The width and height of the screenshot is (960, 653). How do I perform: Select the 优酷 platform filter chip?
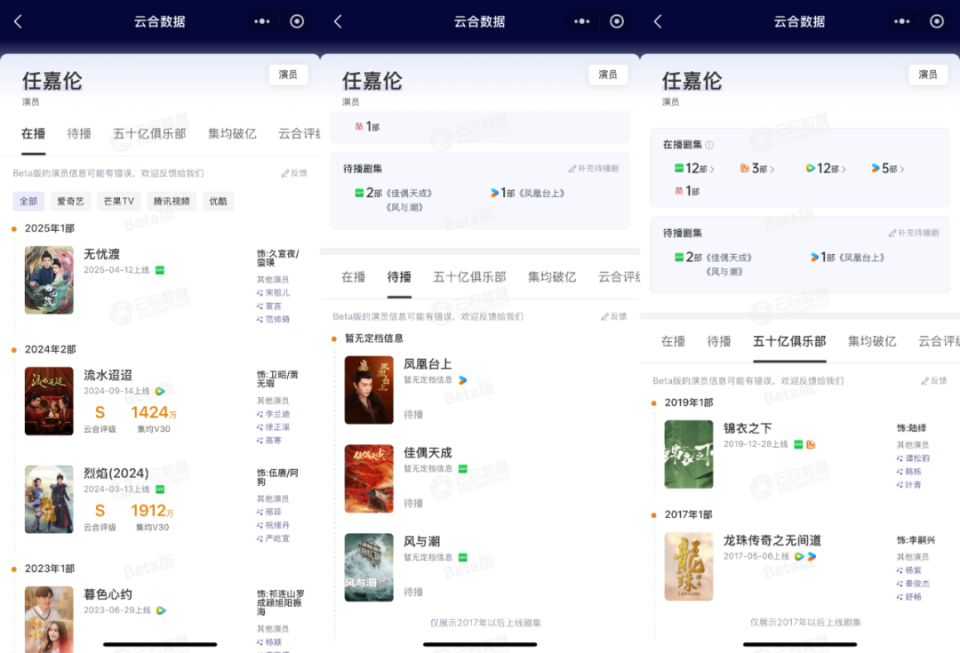click(x=218, y=201)
